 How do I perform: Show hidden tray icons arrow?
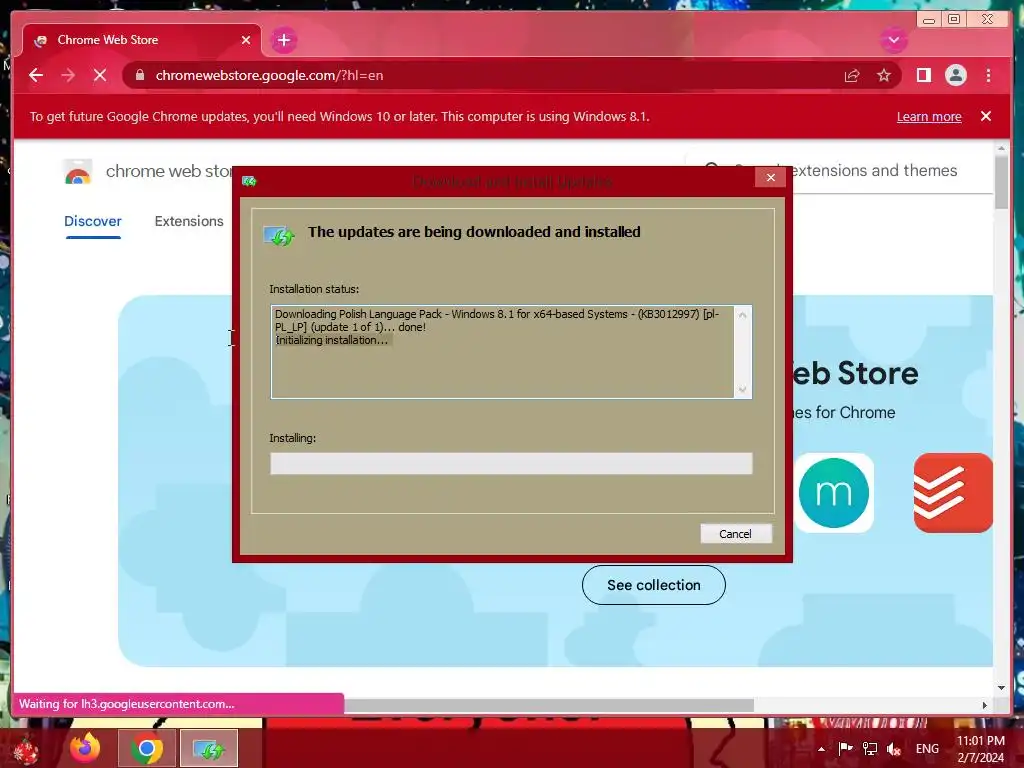[x=822, y=749]
